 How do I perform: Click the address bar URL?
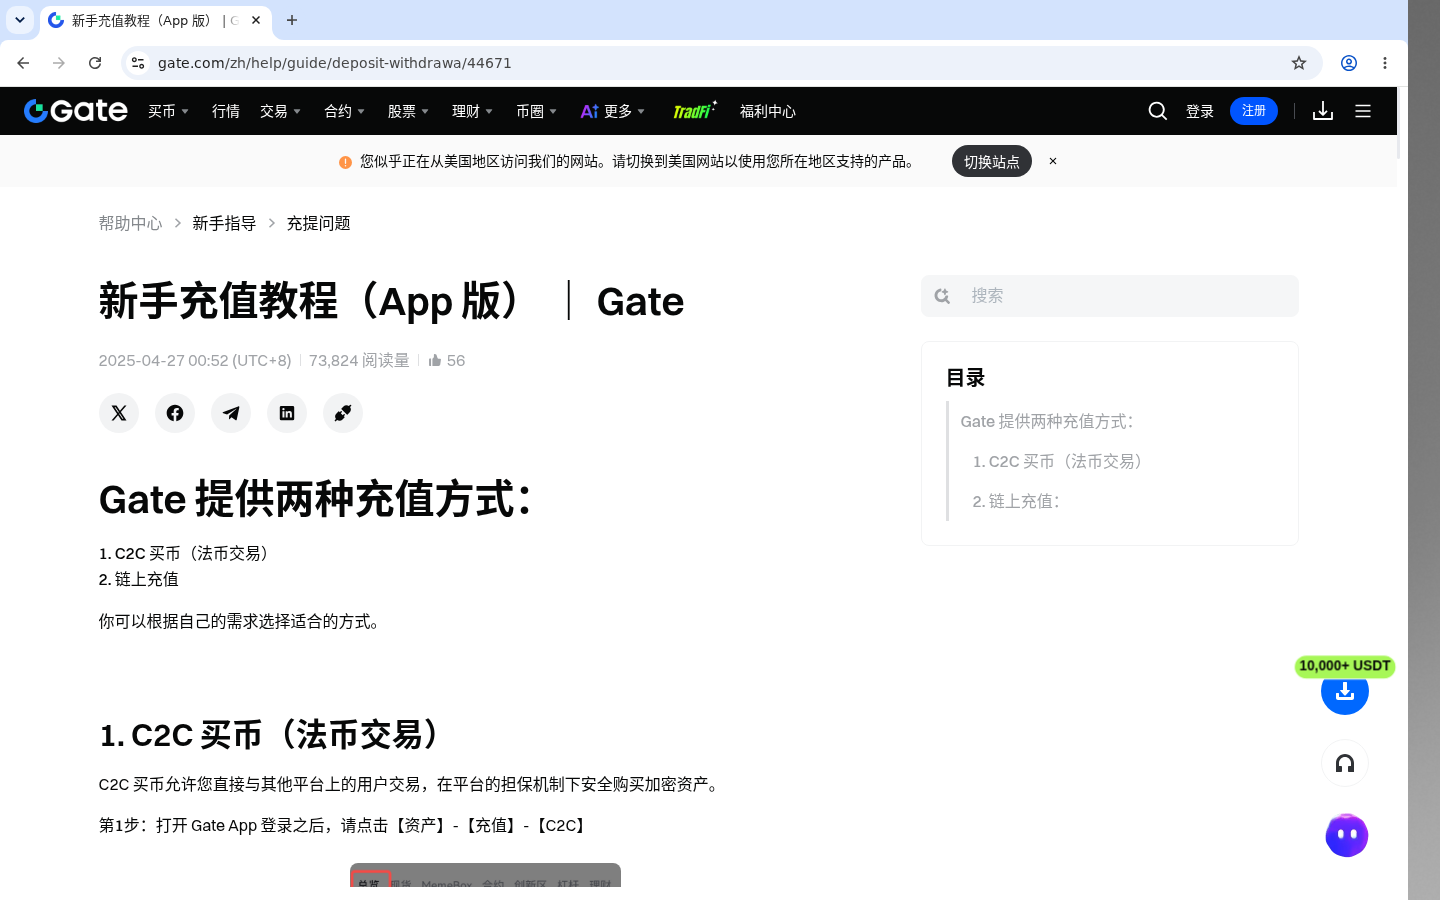pyautogui.click(x=334, y=63)
